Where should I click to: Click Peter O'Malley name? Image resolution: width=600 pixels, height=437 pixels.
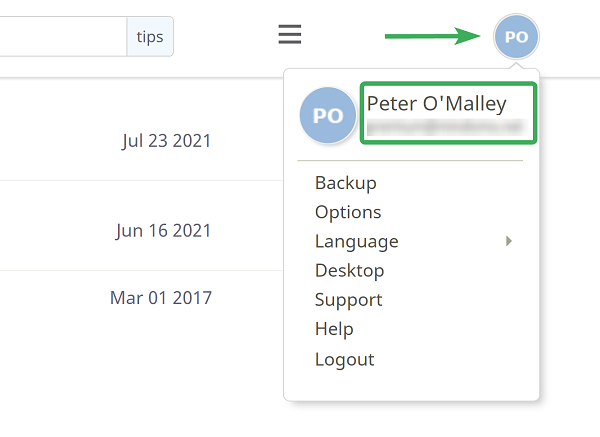[x=437, y=103]
